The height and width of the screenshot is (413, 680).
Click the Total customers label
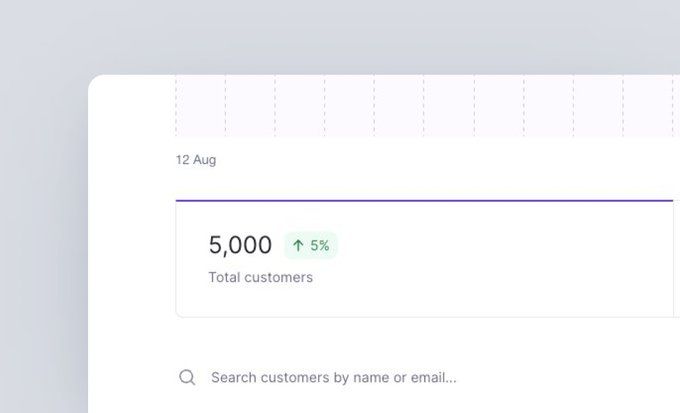(x=260, y=277)
